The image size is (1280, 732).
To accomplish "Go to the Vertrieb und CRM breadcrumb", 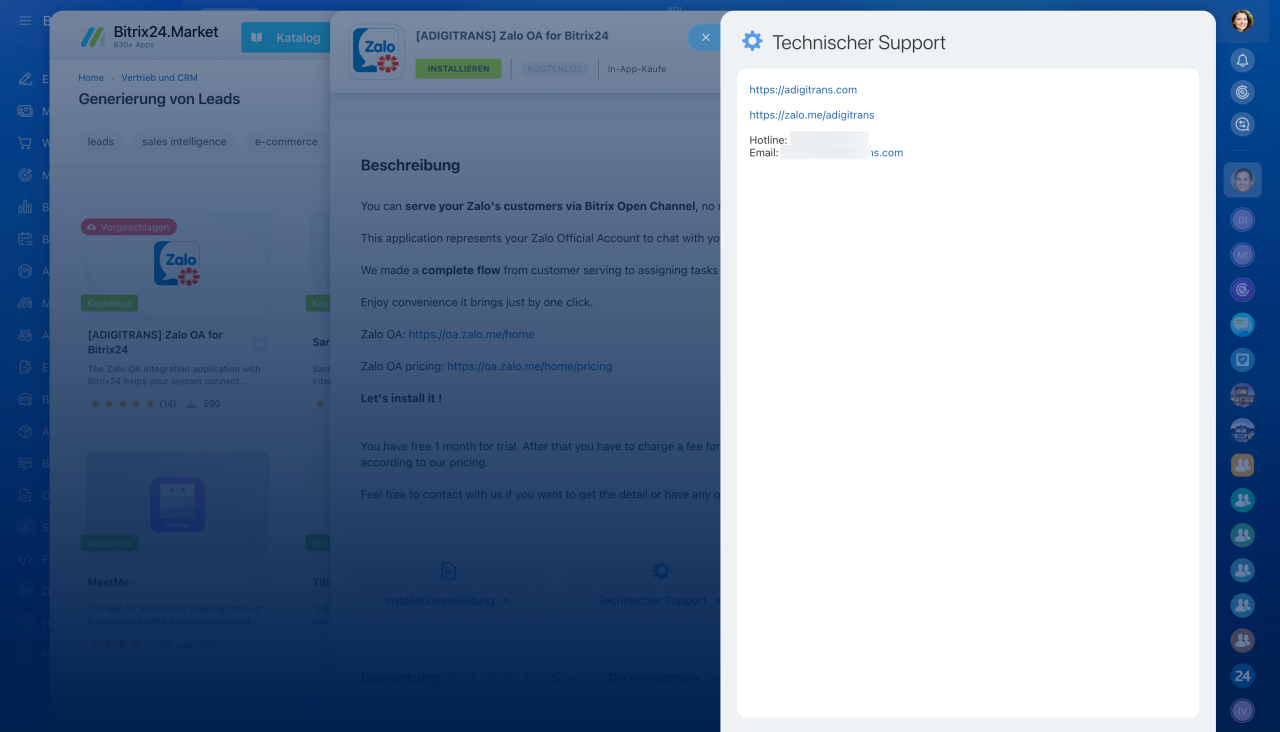I will tap(159, 78).
